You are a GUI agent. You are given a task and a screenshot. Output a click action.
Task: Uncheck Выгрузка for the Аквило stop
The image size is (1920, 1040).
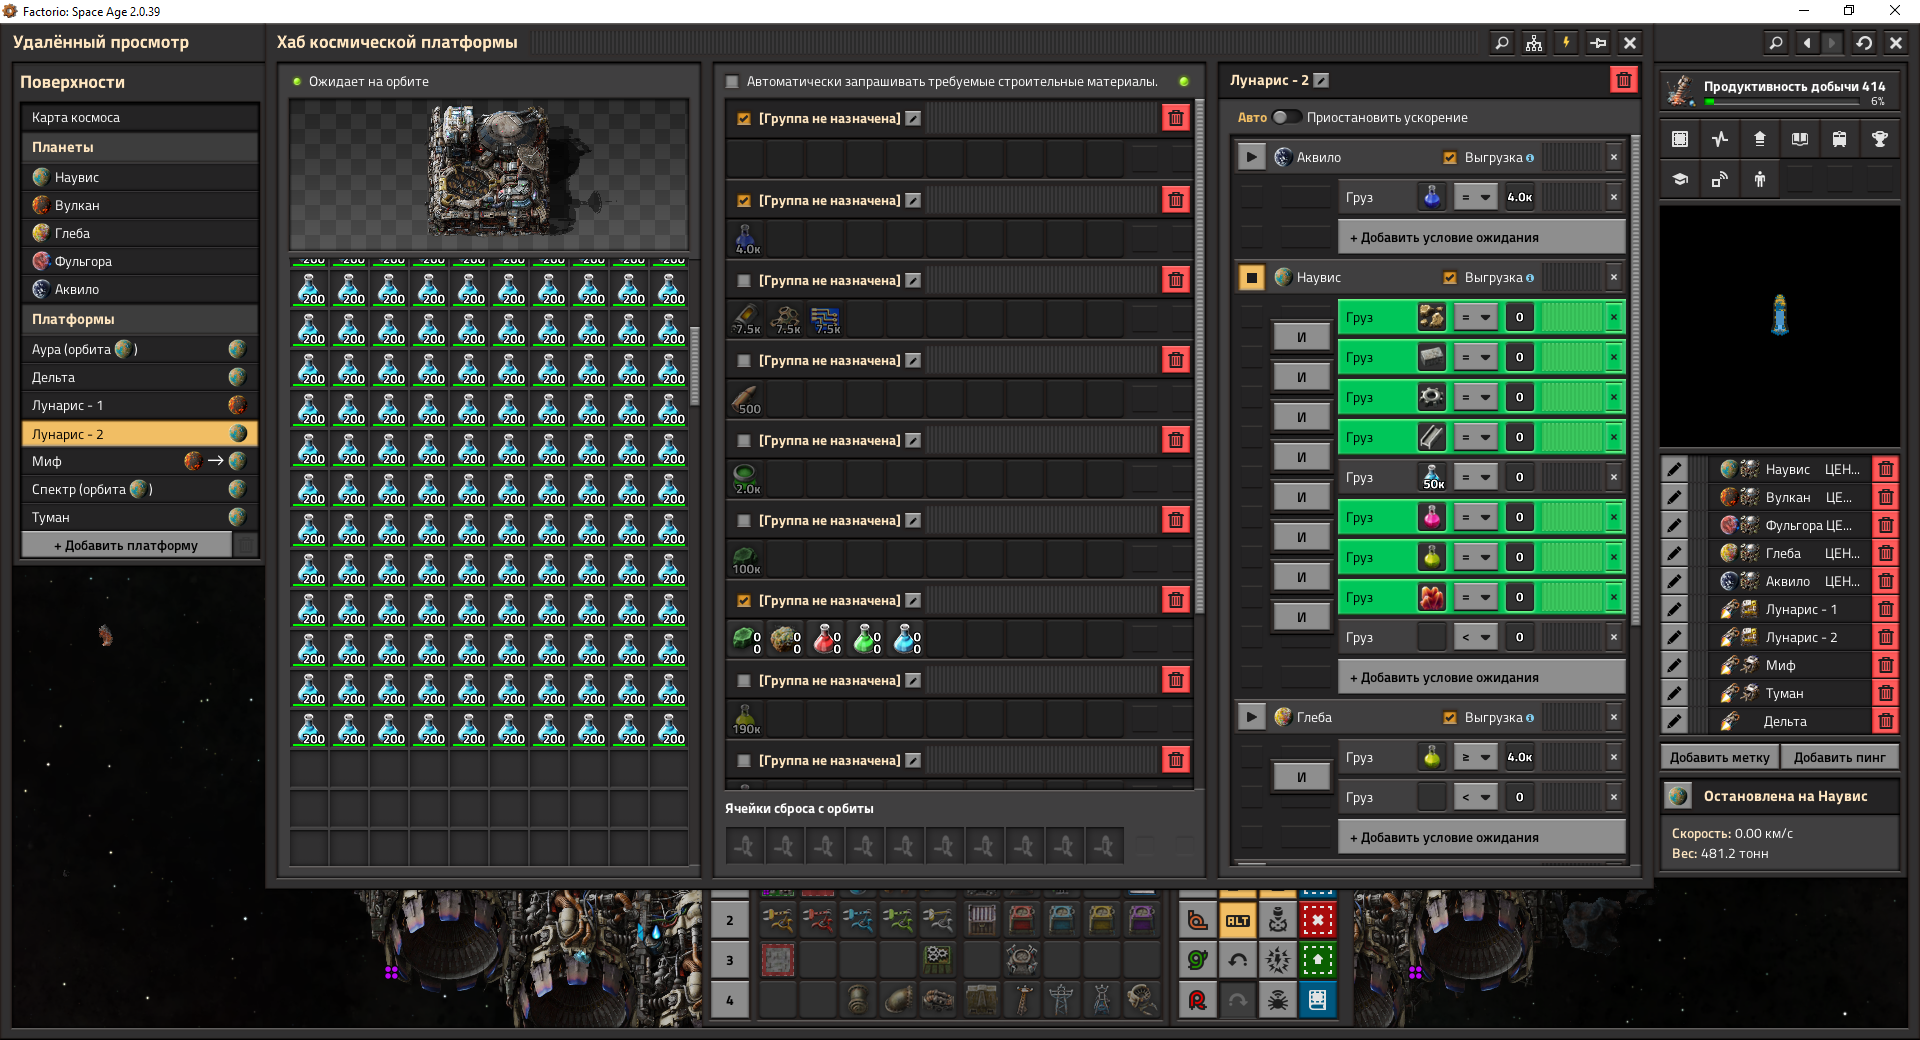tap(1450, 157)
